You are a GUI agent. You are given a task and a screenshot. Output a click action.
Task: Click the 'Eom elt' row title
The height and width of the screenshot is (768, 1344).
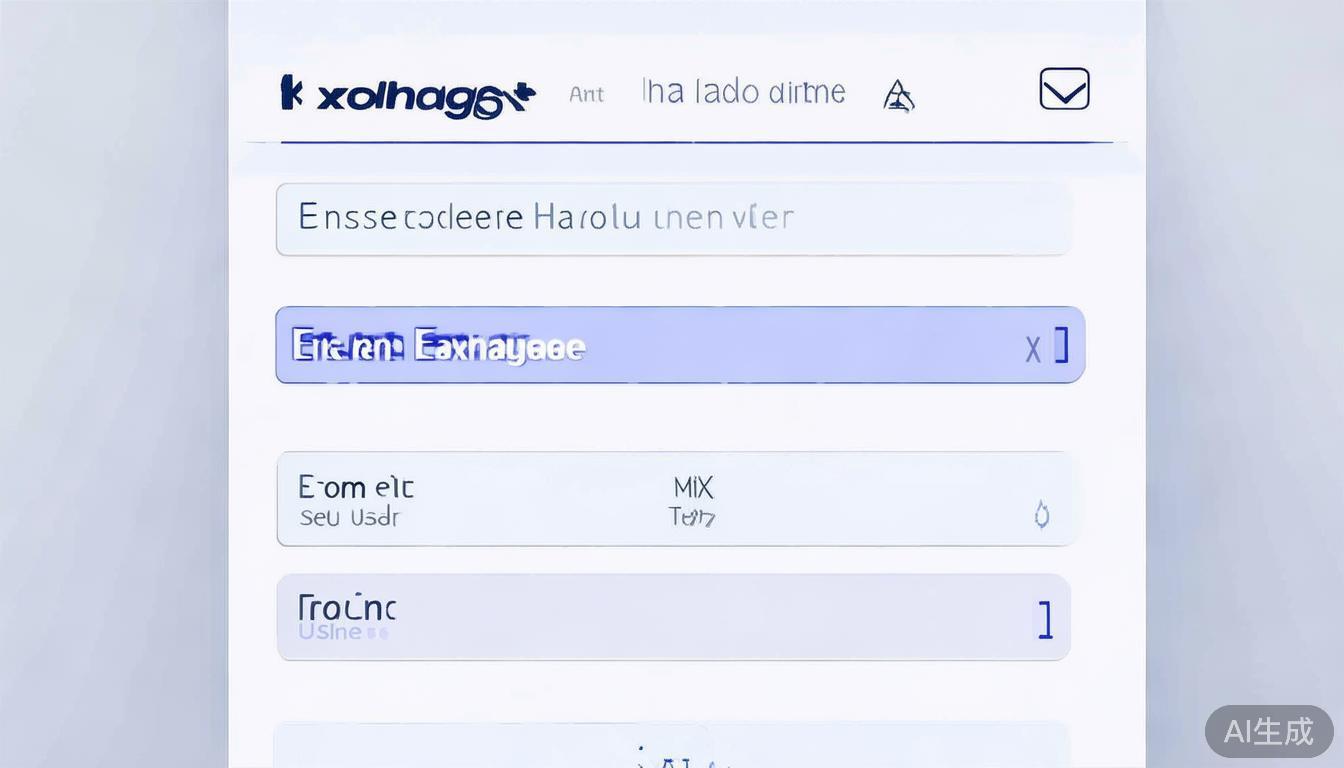(355, 487)
